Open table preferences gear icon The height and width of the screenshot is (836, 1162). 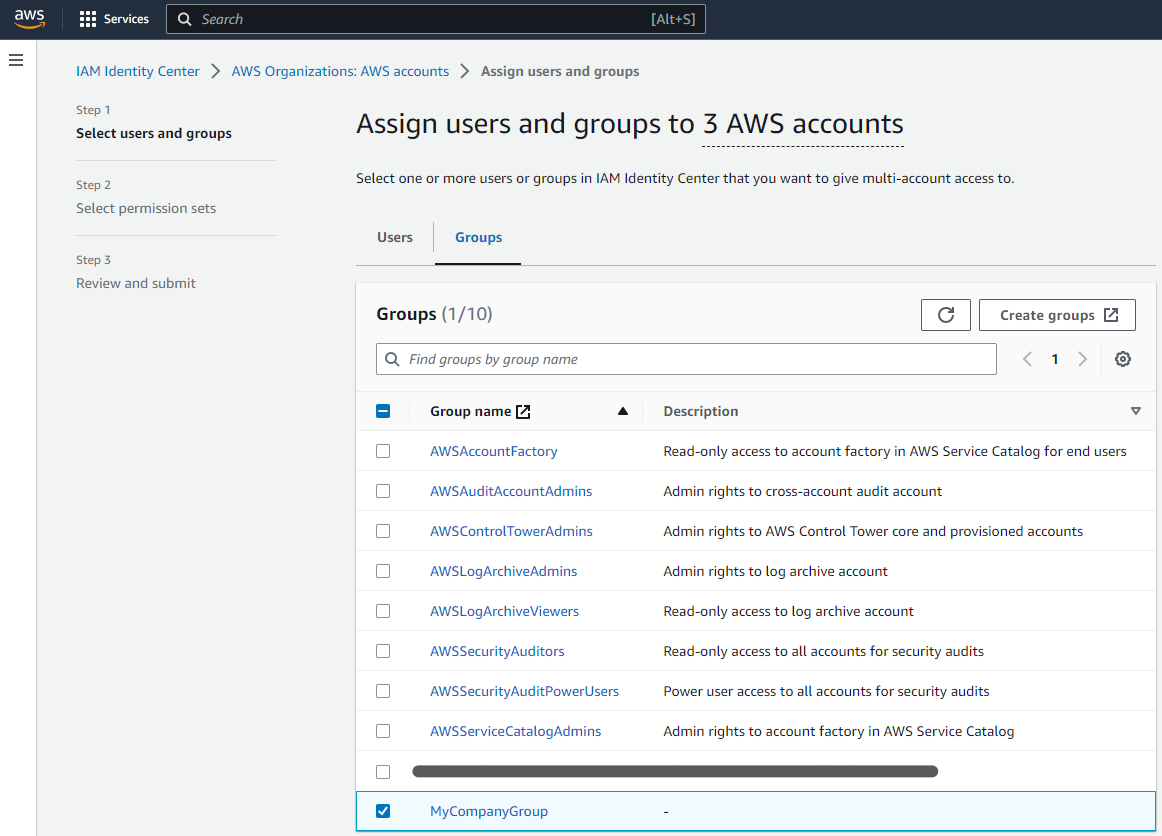point(1123,359)
